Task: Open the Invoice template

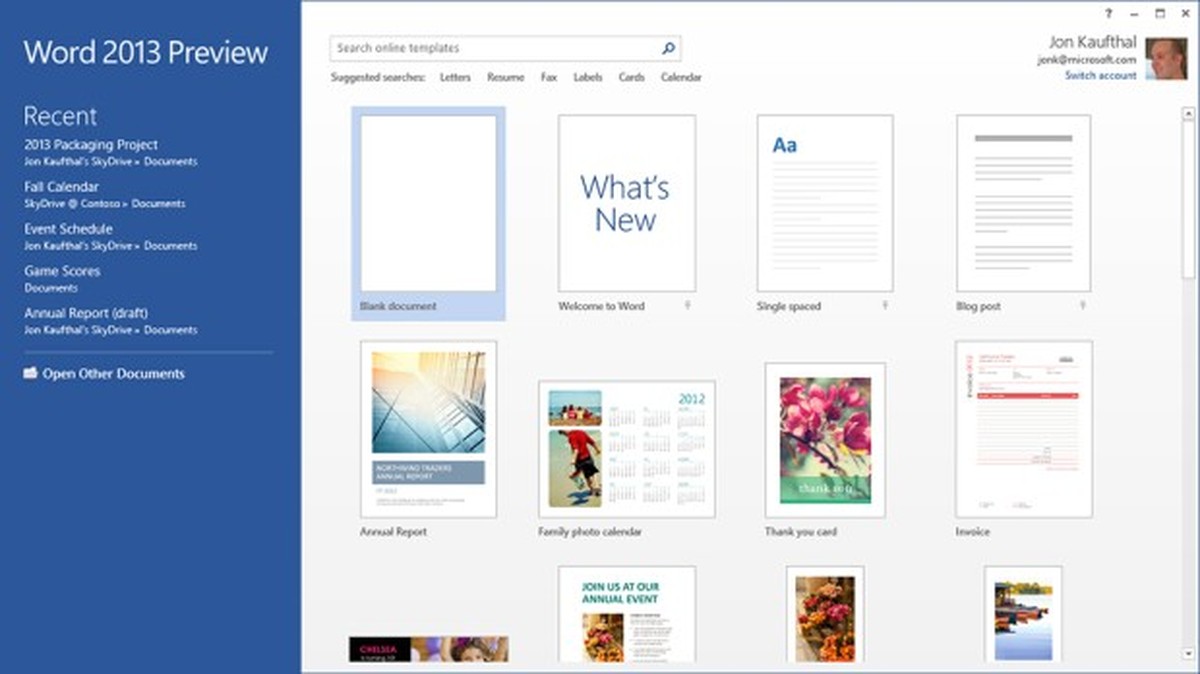Action: click(1022, 425)
